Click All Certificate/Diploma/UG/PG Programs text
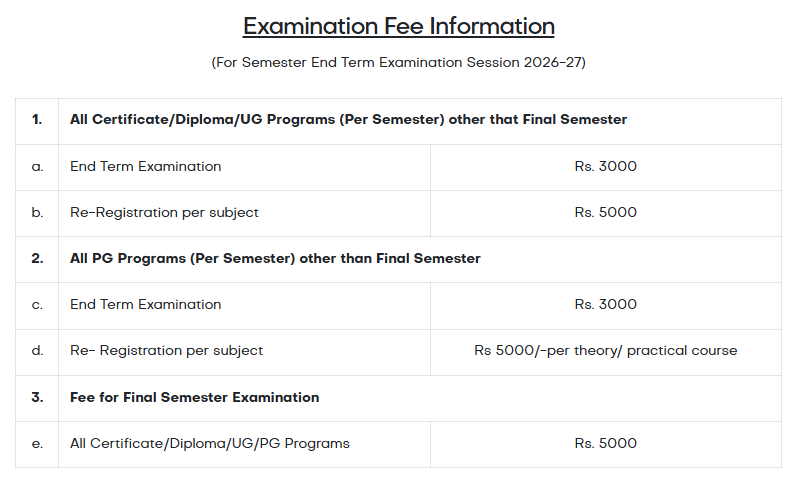The image size is (801, 481). point(210,443)
